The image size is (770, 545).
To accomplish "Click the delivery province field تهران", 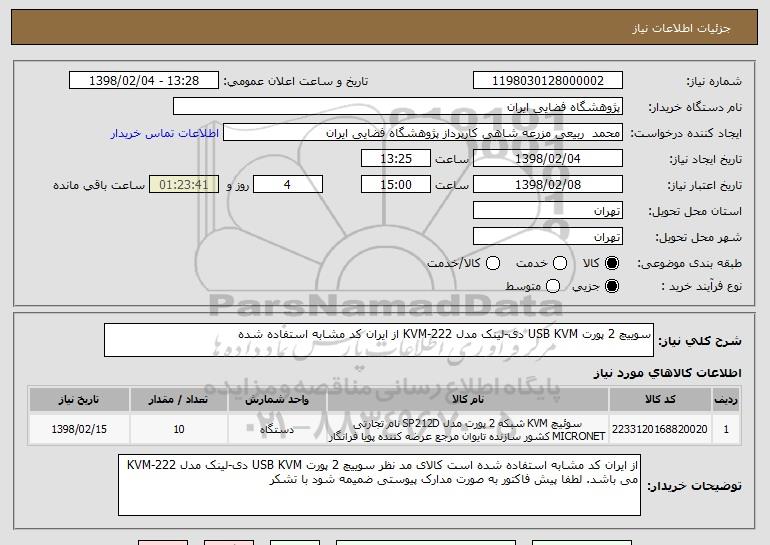I will pos(548,211).
